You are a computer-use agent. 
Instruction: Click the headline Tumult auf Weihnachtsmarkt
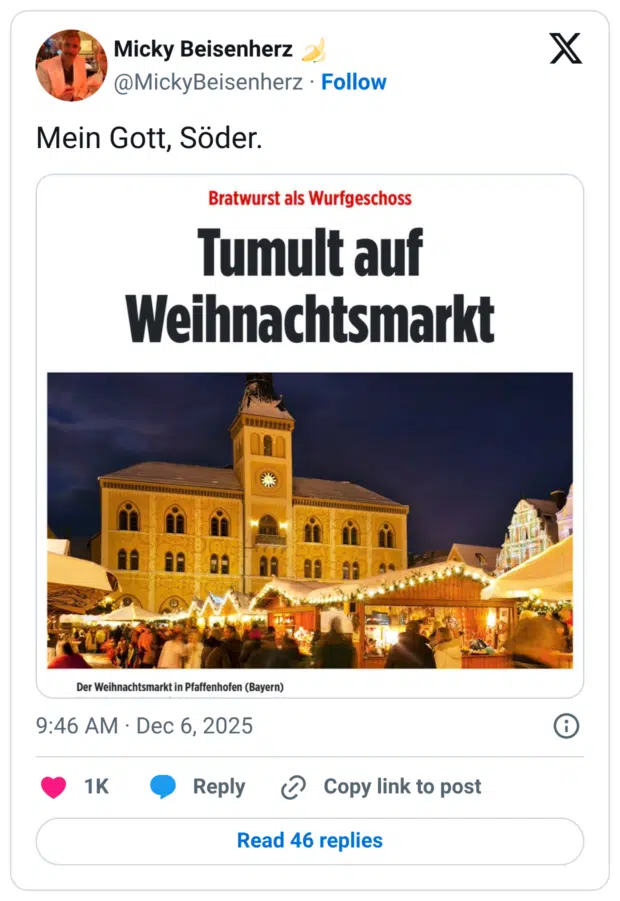click(310, 280)
